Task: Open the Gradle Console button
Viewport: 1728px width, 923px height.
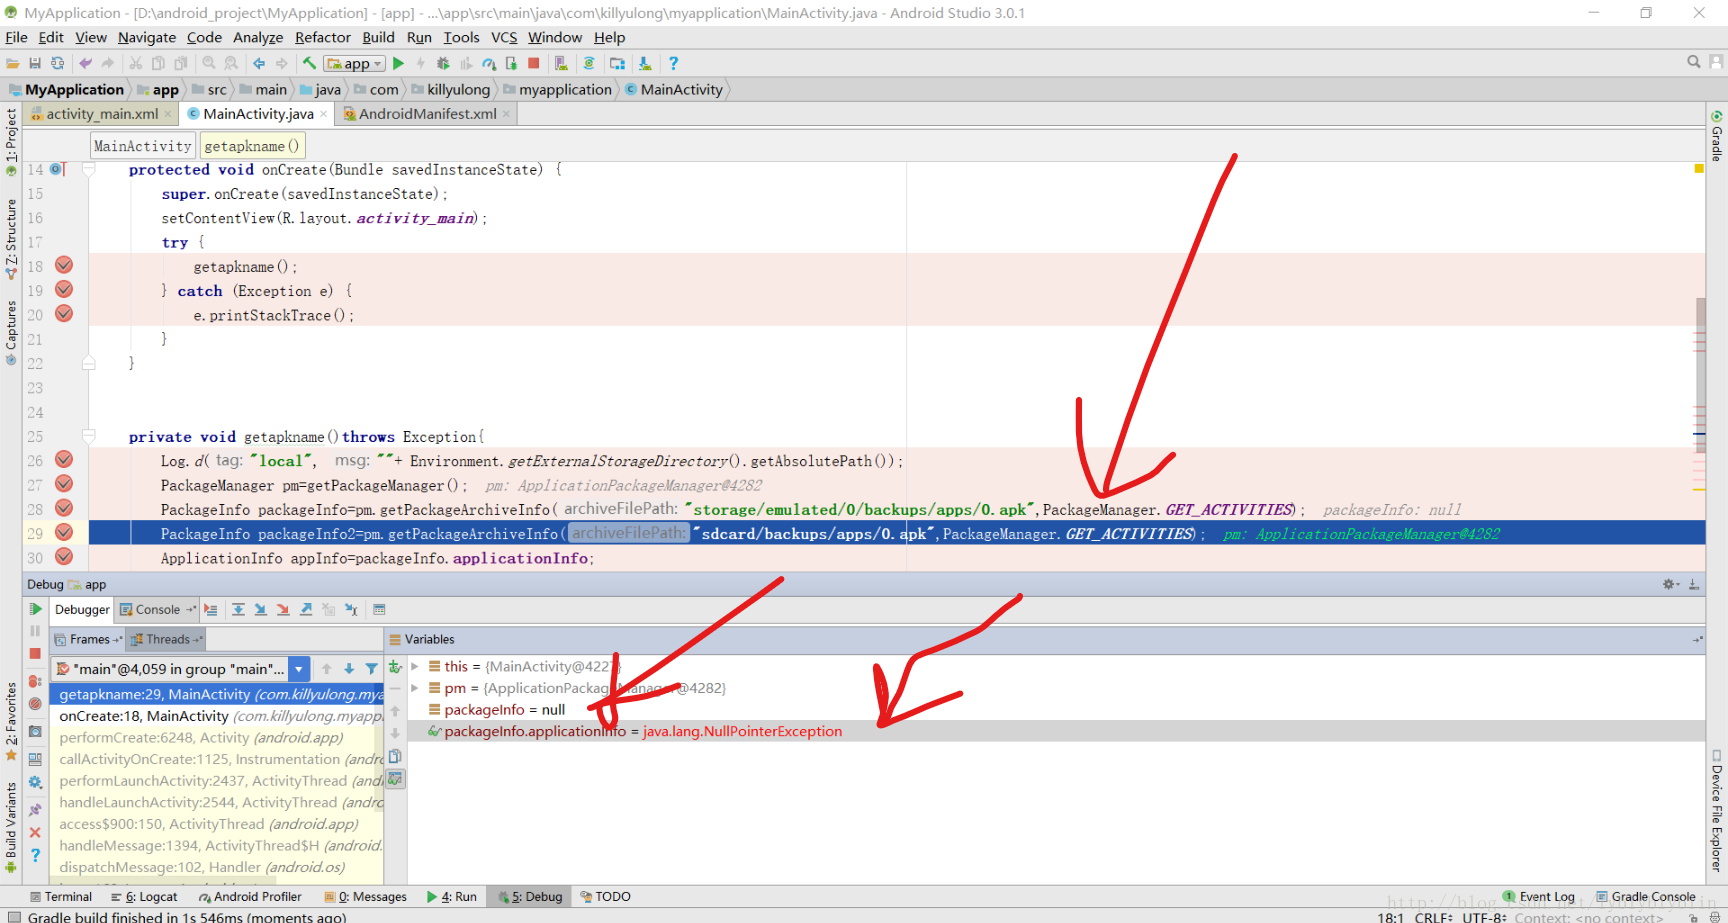Action: click(x=1646, y=897)
